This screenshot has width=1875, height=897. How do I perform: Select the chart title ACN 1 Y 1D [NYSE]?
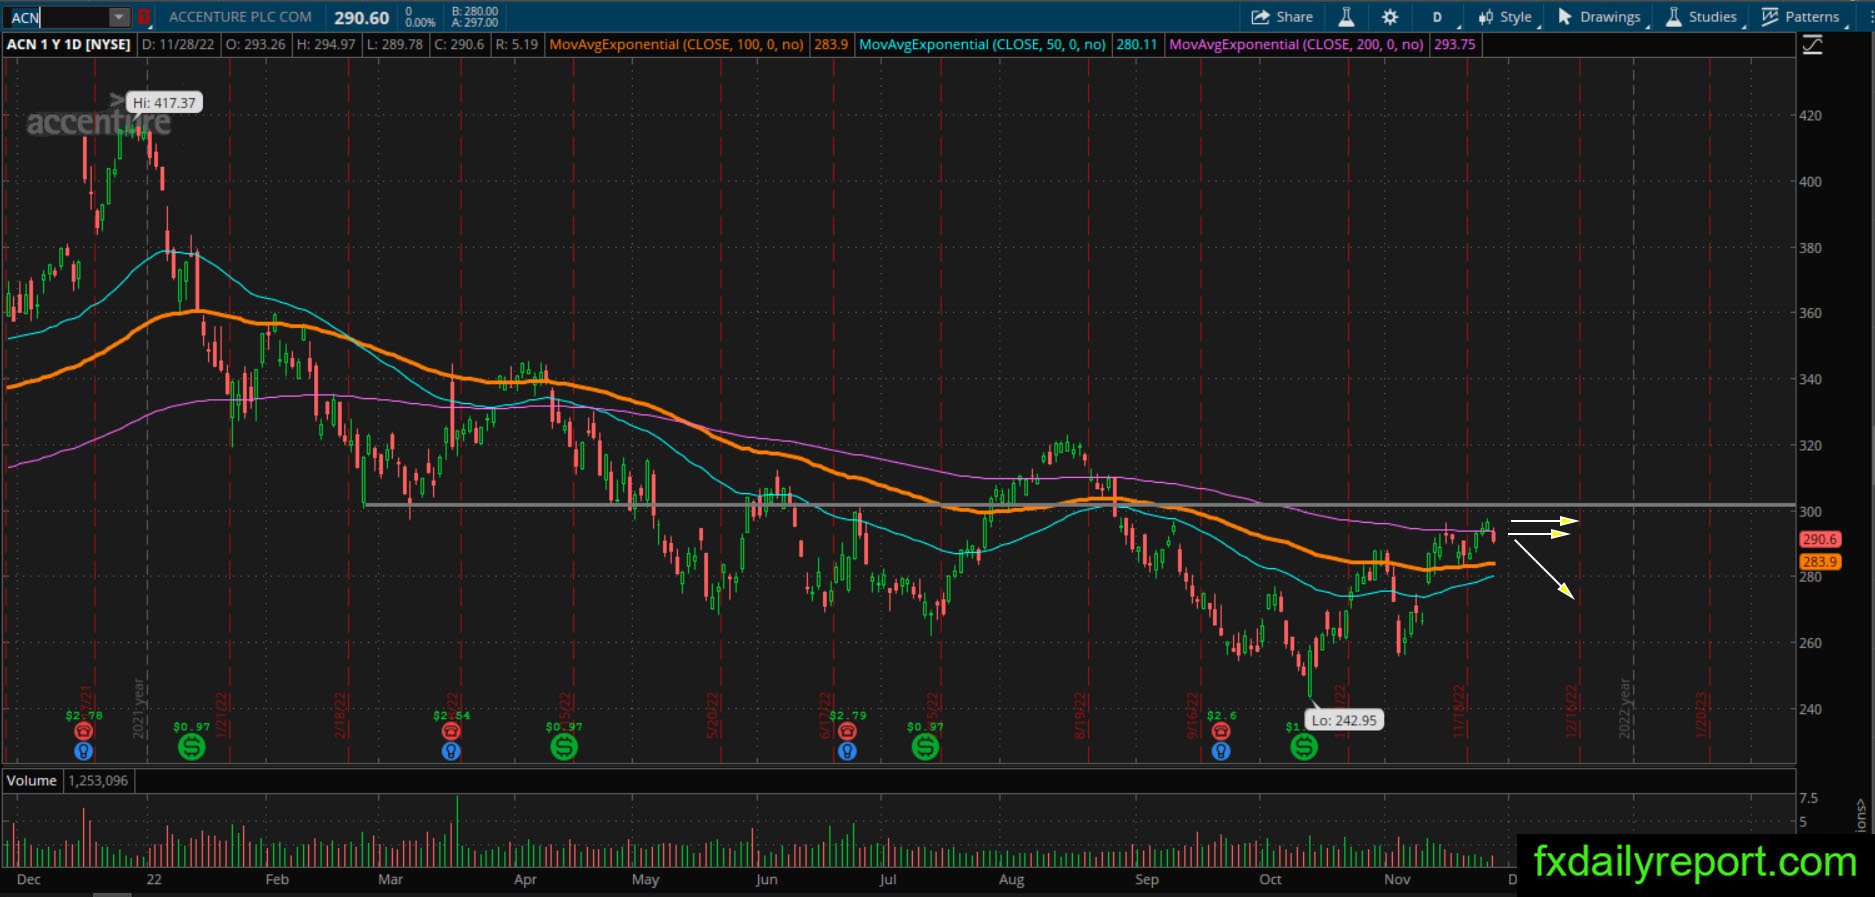point(69,45)
